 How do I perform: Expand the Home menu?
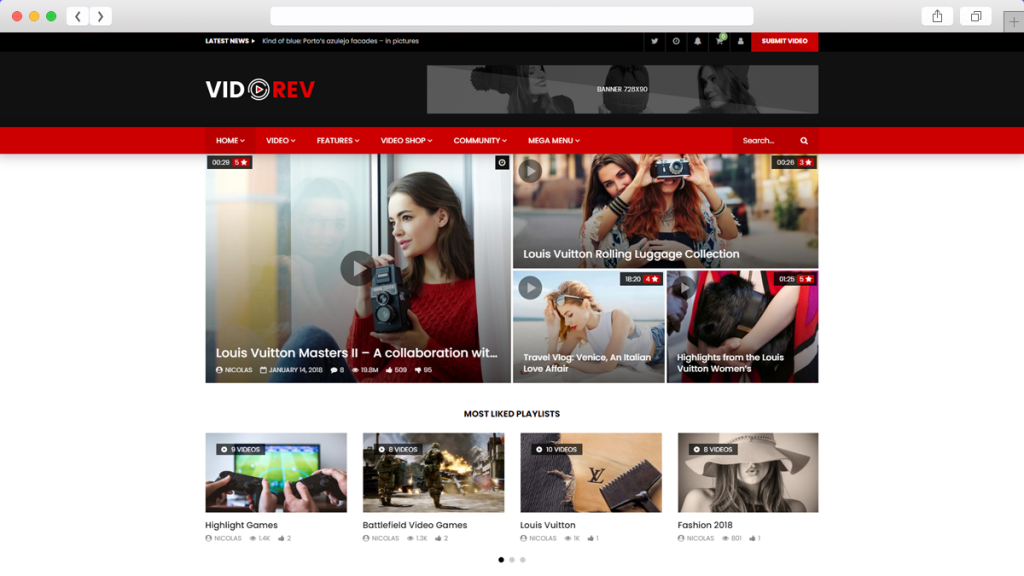230,140
